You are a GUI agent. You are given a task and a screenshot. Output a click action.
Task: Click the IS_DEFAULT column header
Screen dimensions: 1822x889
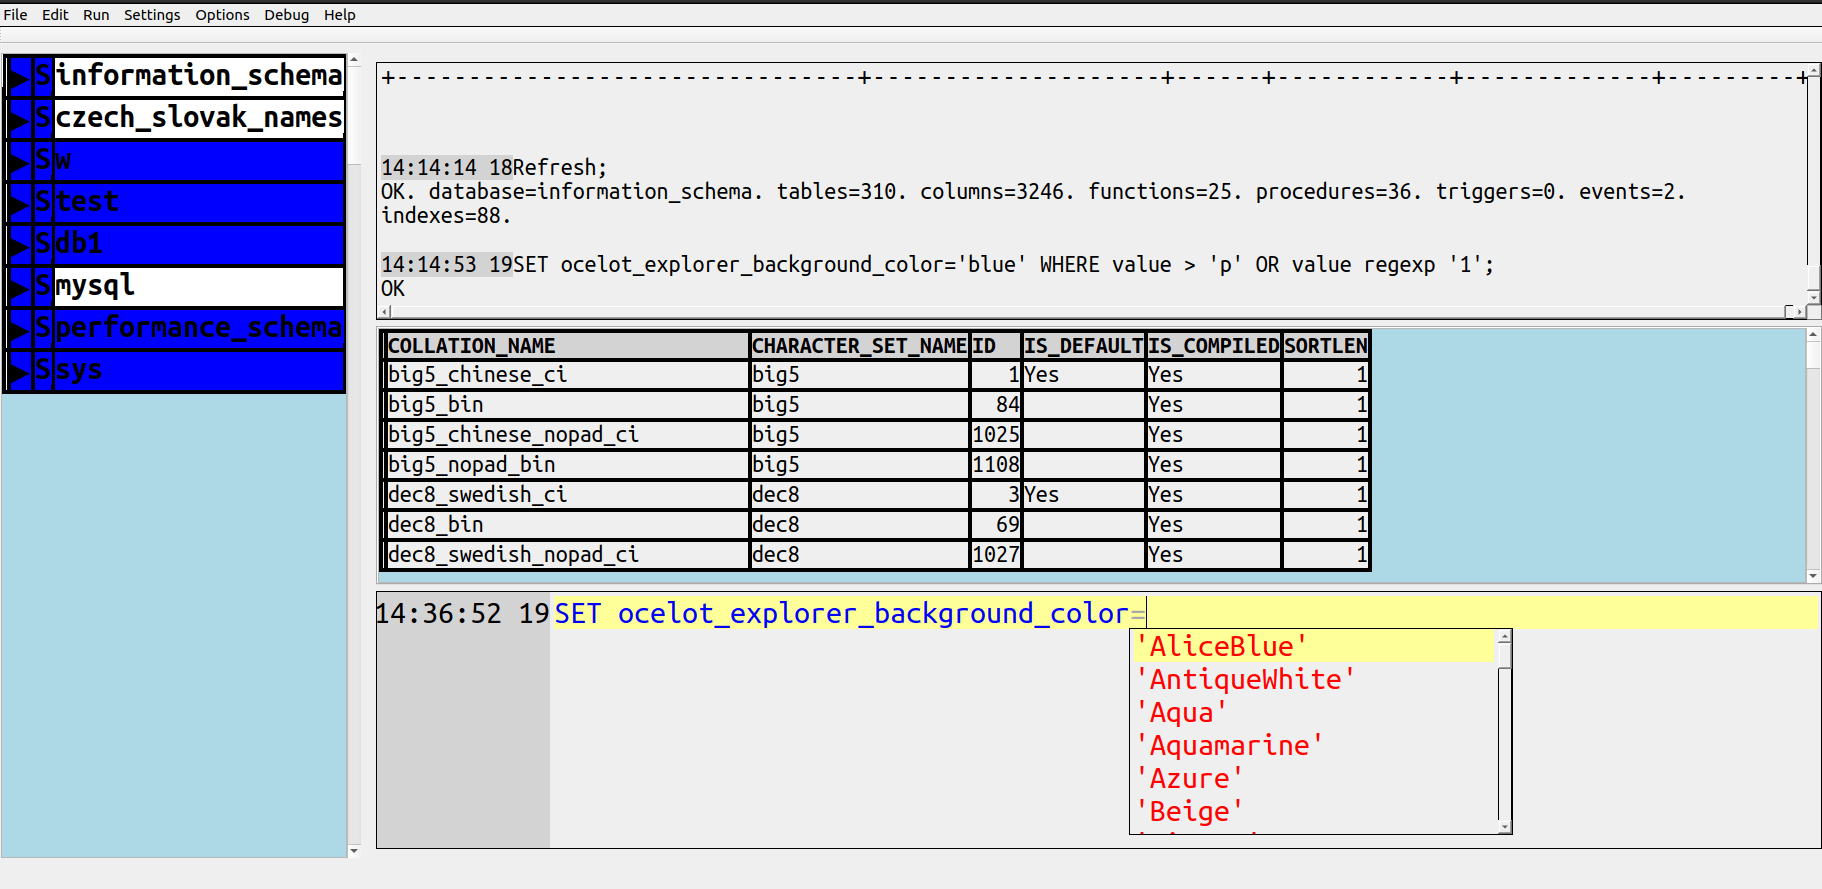point(1083,346)
